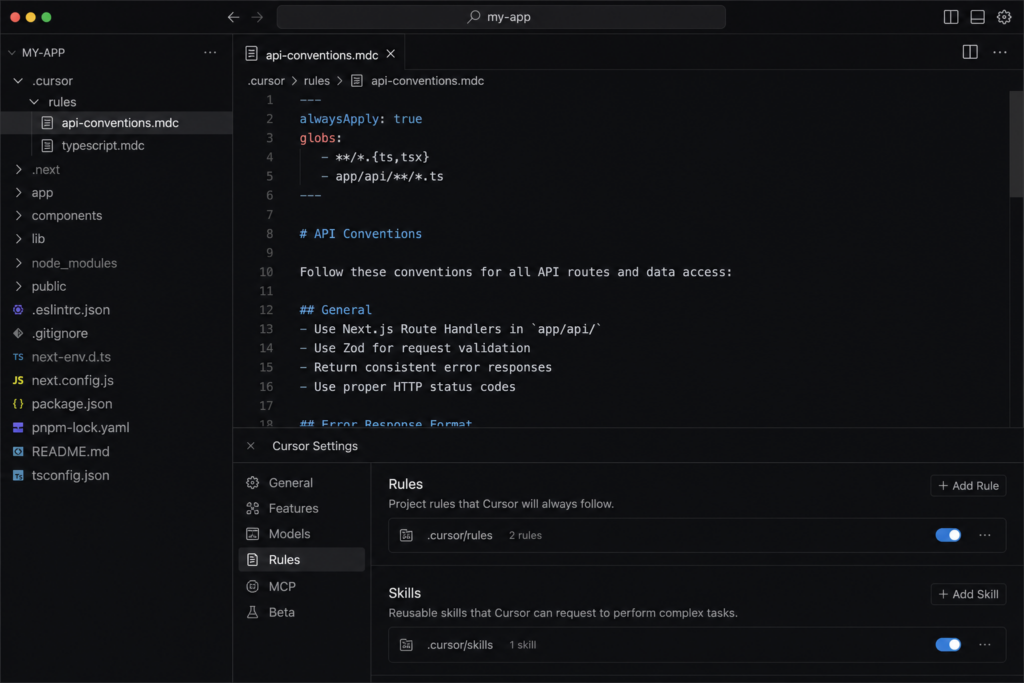The image size is (1024, 683).
Task: Disable the .cursor/rules toggle
Action: point(948,535)
